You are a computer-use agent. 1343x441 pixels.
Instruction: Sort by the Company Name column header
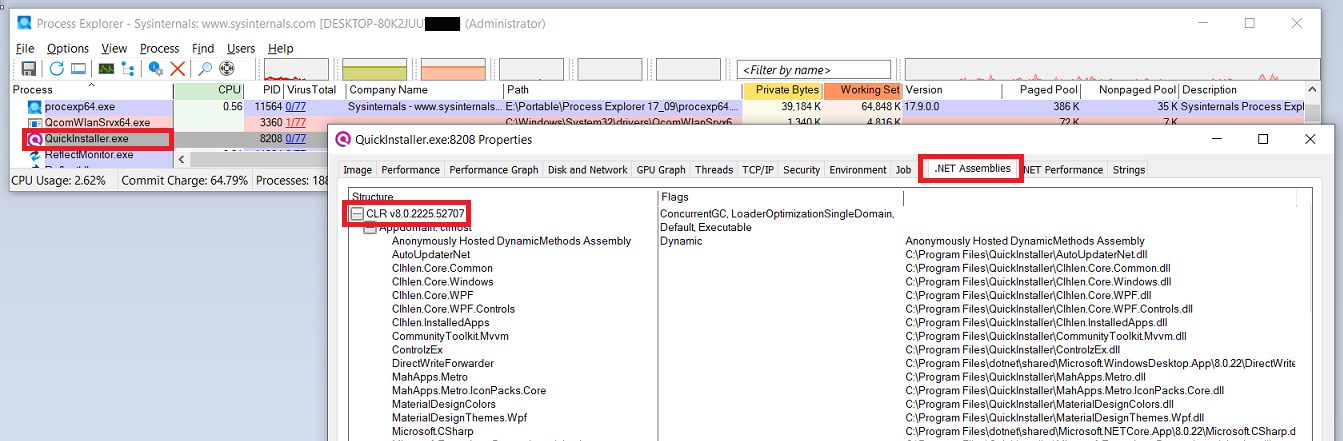pyautogui.click(x=424, y=90)
